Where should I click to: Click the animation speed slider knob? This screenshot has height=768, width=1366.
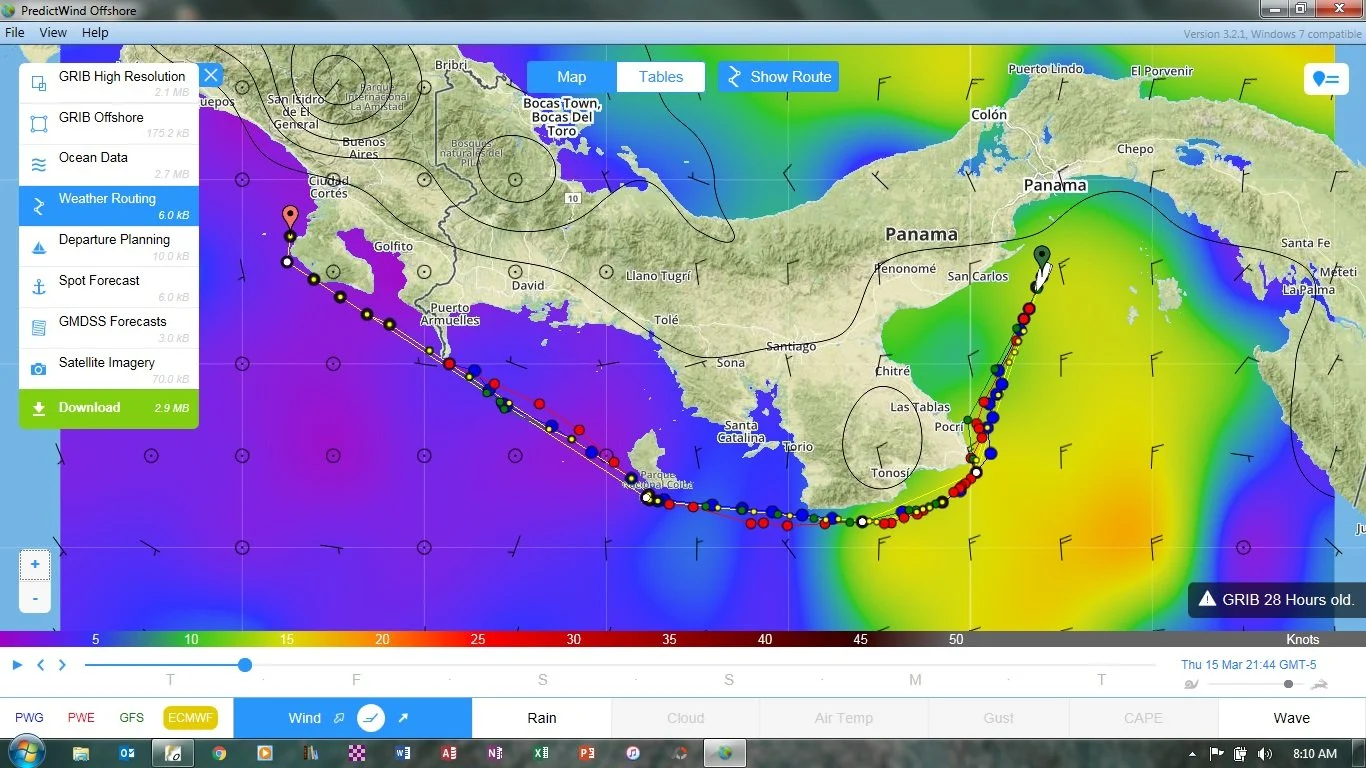coord(1289,684)
